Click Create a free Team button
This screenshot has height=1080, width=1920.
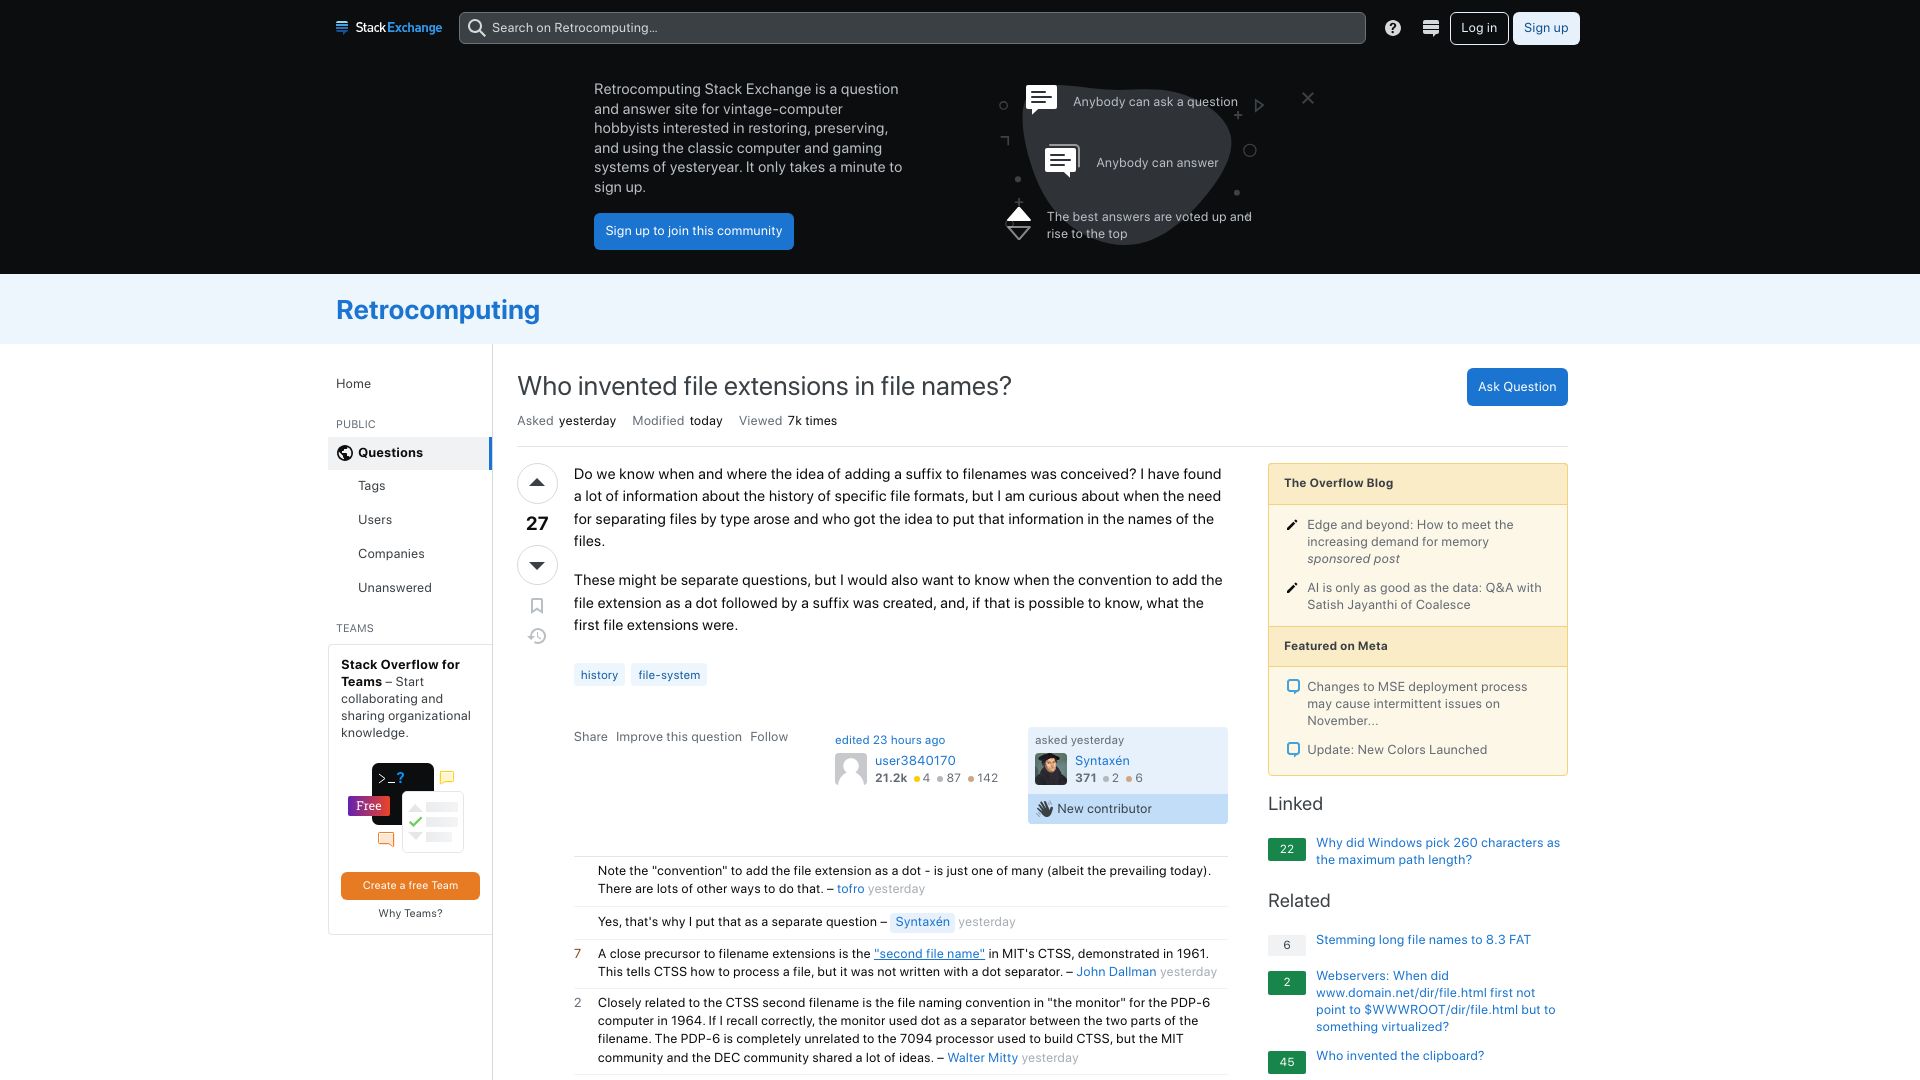tap(410, 886)
